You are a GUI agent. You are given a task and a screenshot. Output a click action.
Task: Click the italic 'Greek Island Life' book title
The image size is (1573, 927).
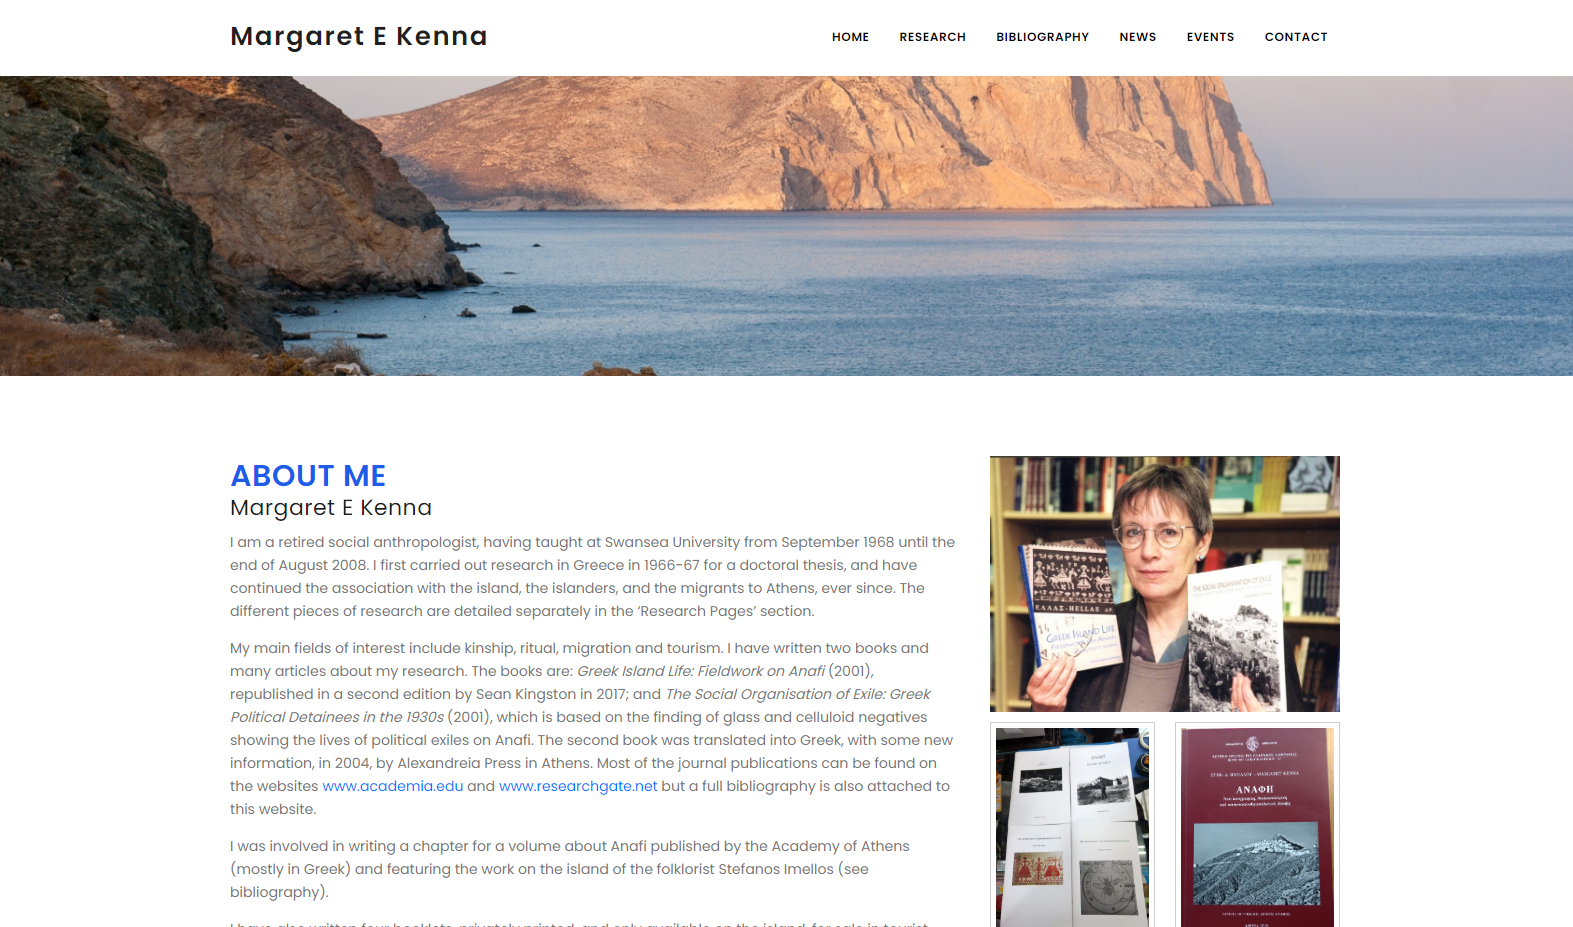point(701,671)
